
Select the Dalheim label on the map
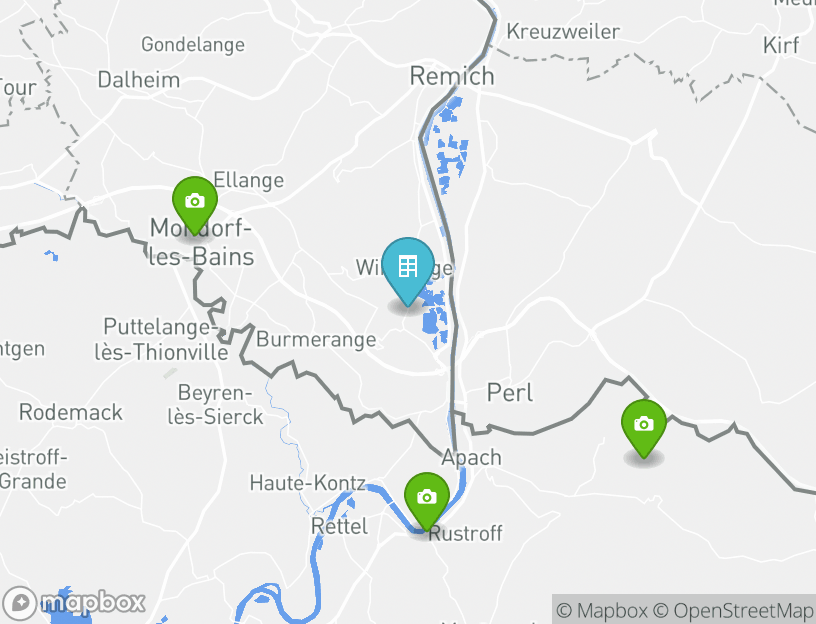139,80
